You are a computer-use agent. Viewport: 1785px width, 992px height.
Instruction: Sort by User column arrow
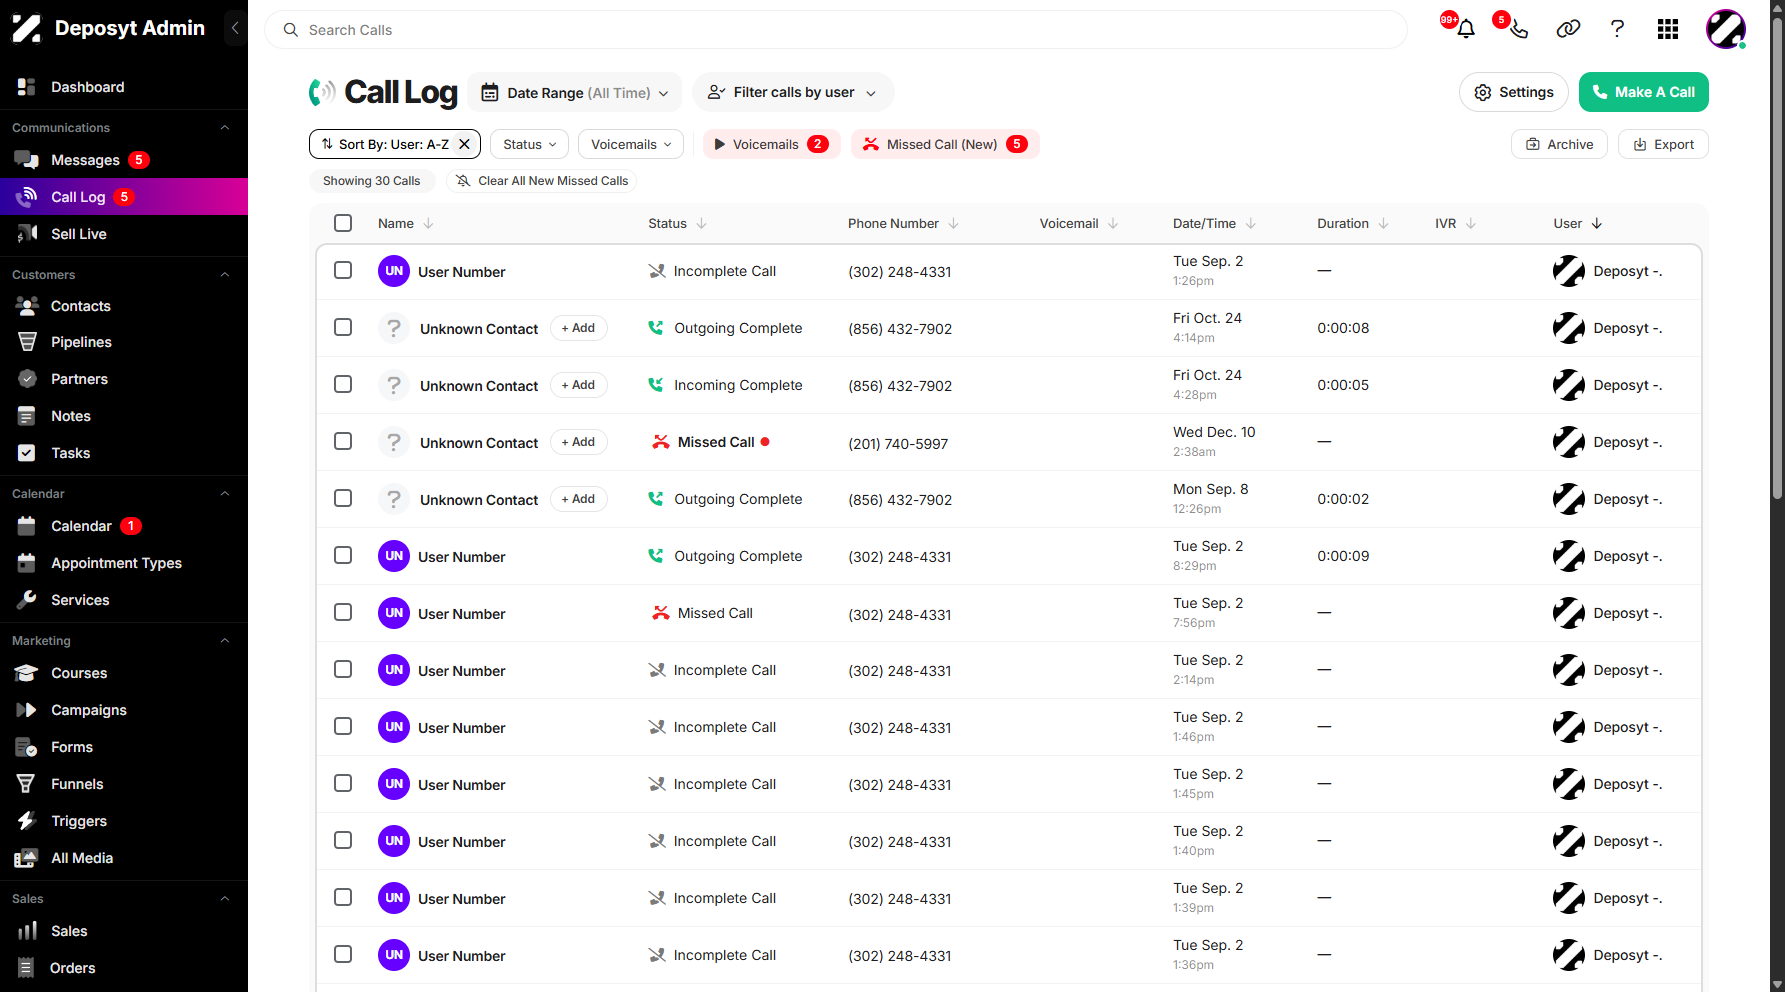coord(1597,223)
